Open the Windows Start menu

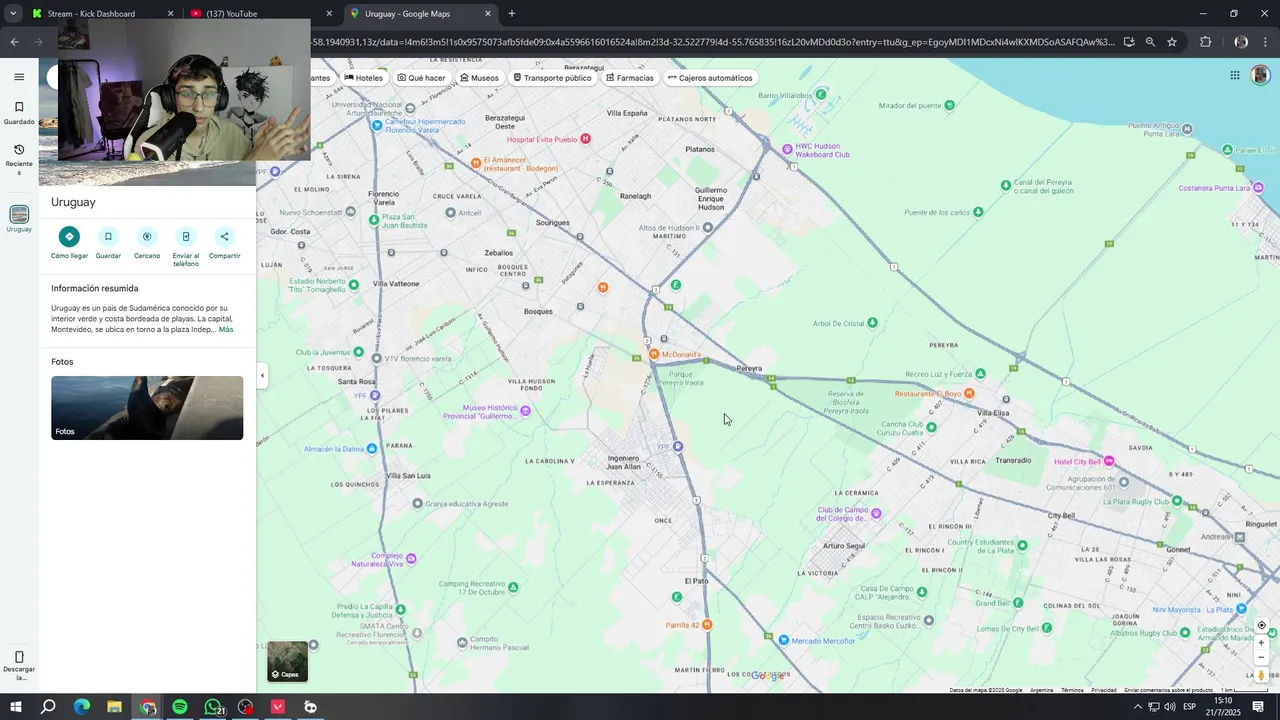16,707
